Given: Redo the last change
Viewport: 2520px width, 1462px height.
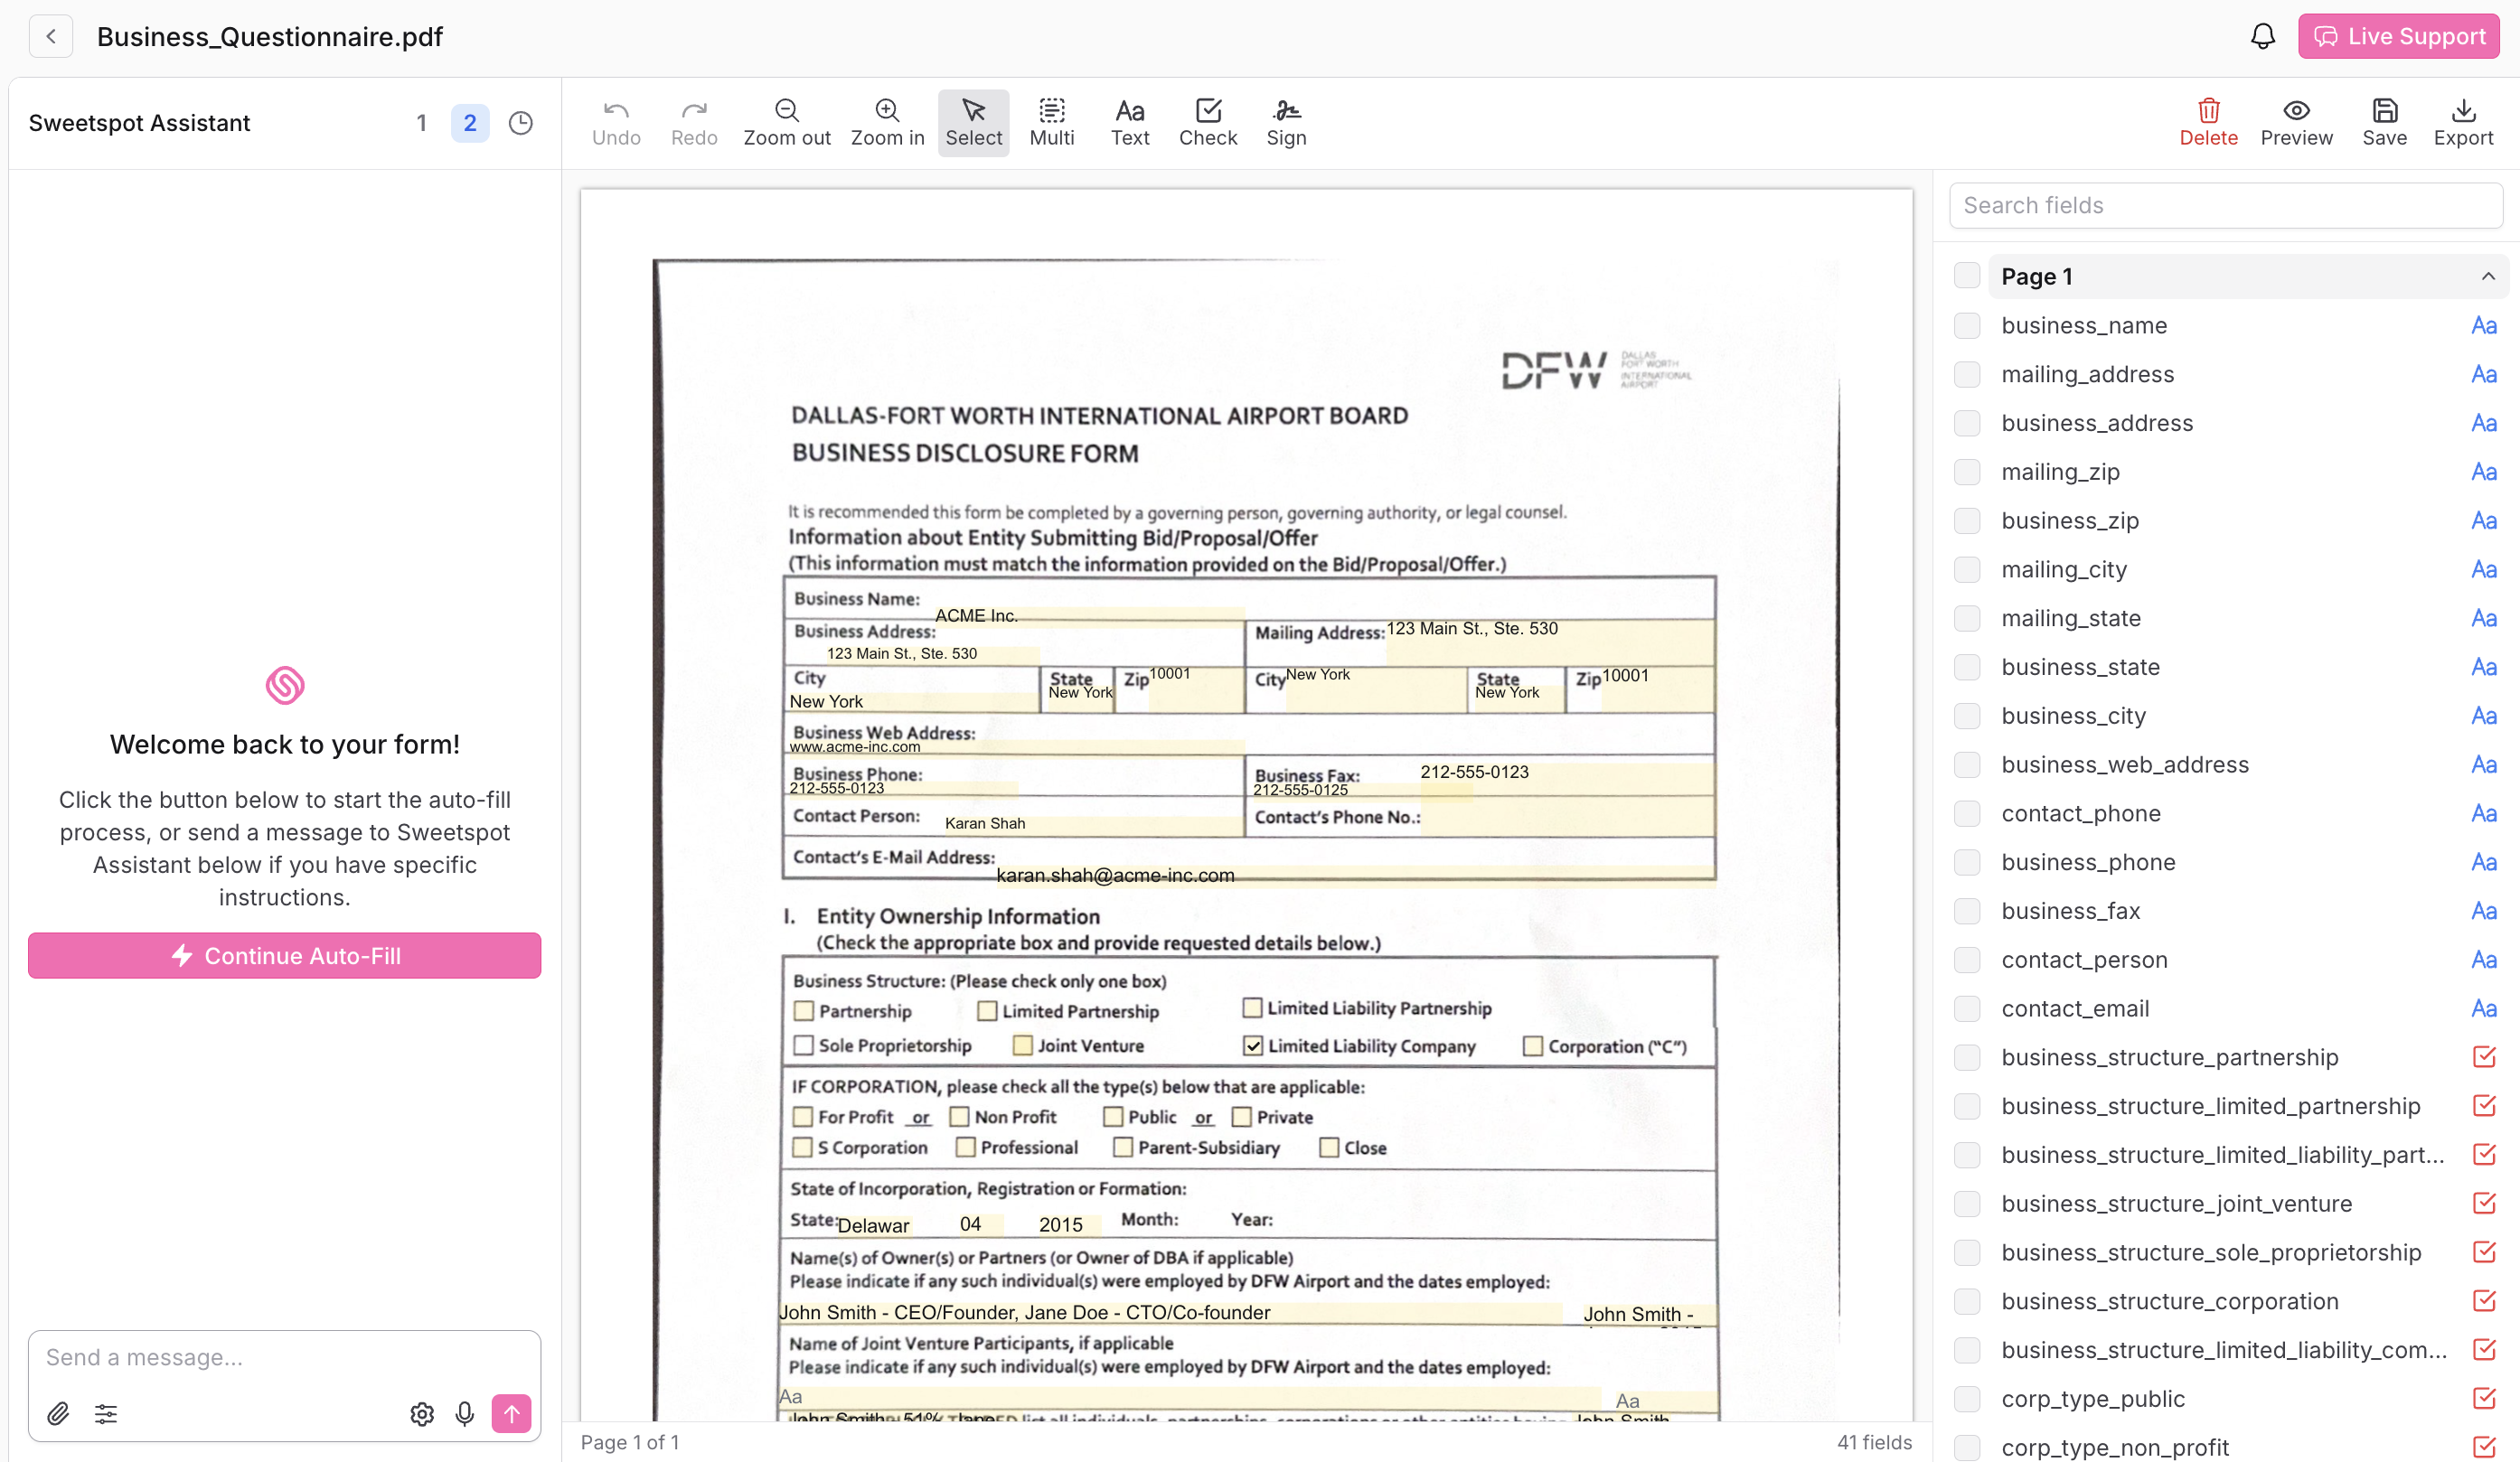Looking at the screenshot, I should click(694, 122).
